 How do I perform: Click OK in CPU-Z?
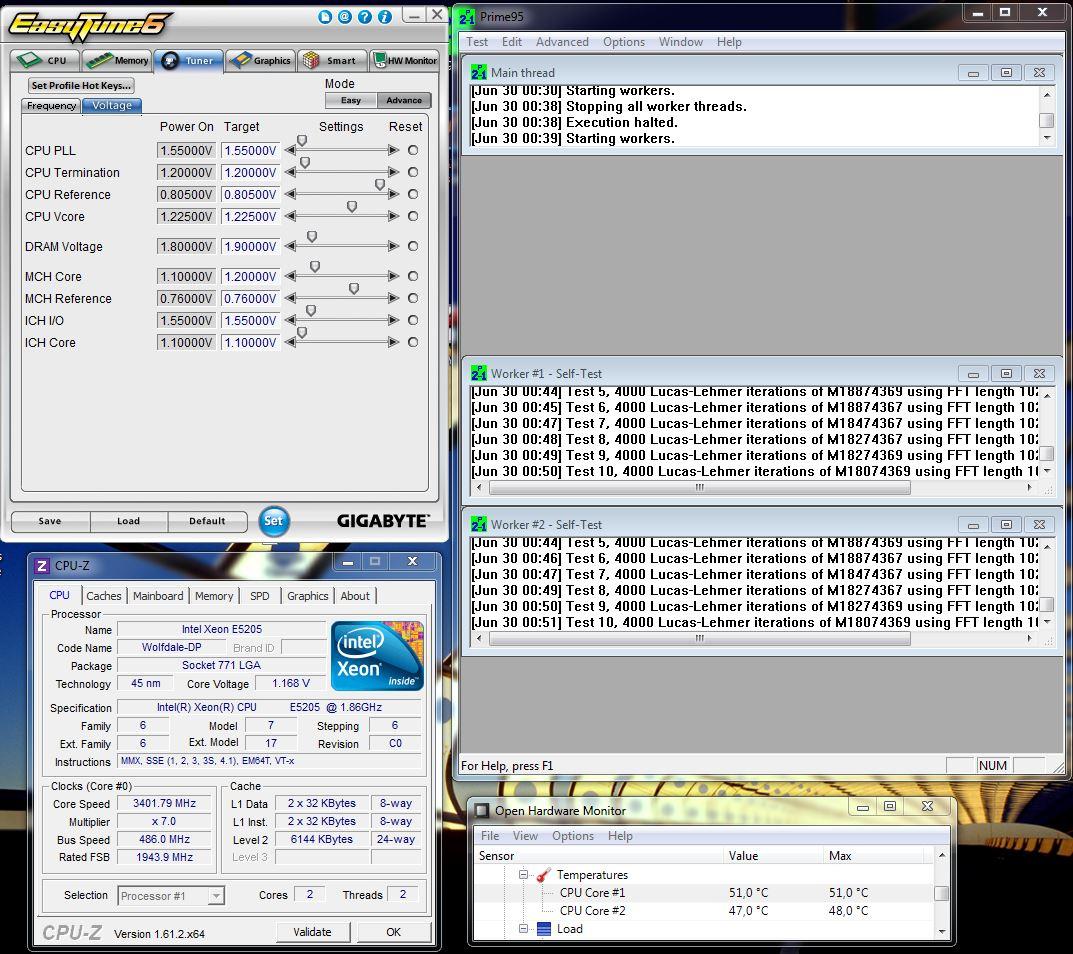[x=393, y=932]
